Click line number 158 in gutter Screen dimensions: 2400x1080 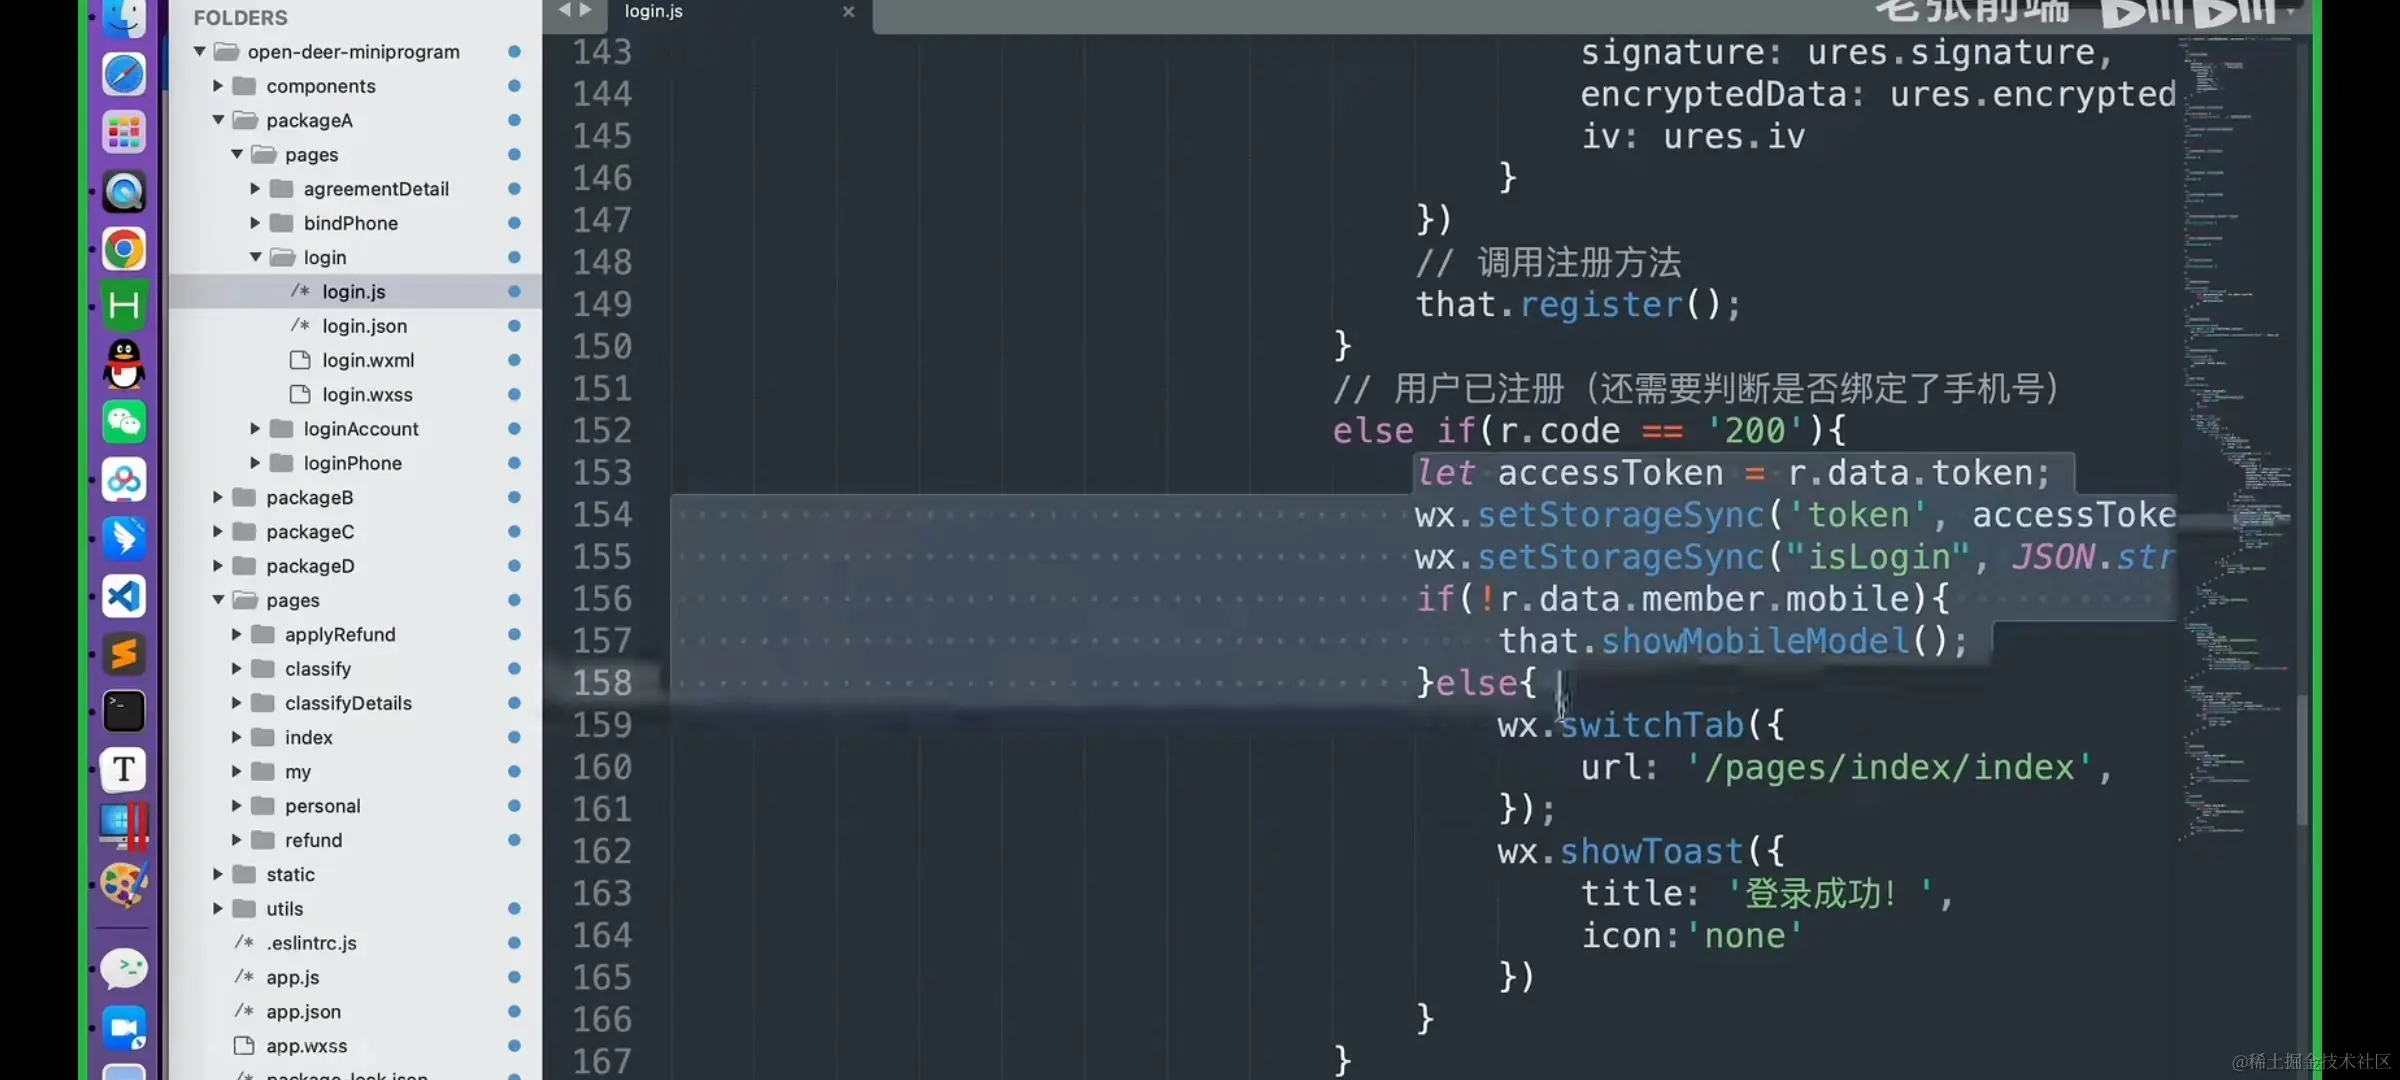coord(602,683)
